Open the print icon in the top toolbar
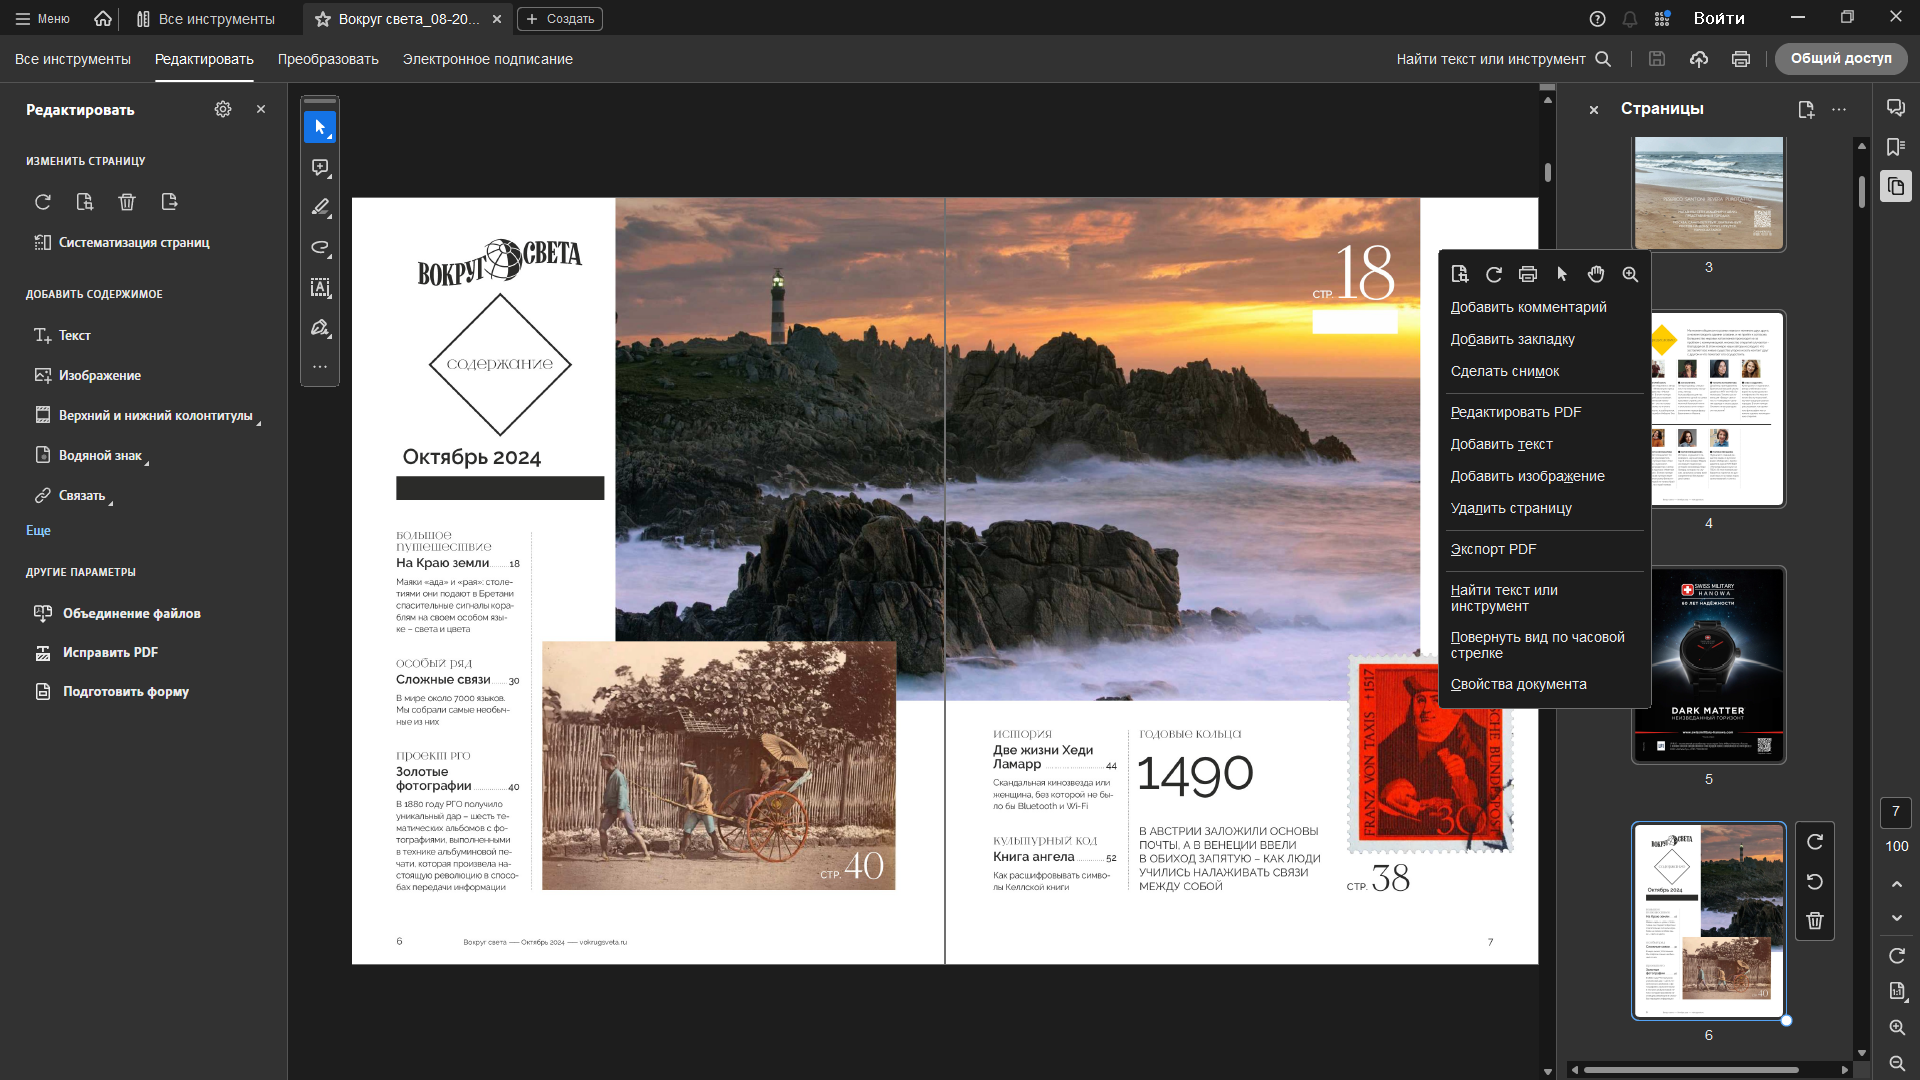1920x1080 pixels. 1741,59
